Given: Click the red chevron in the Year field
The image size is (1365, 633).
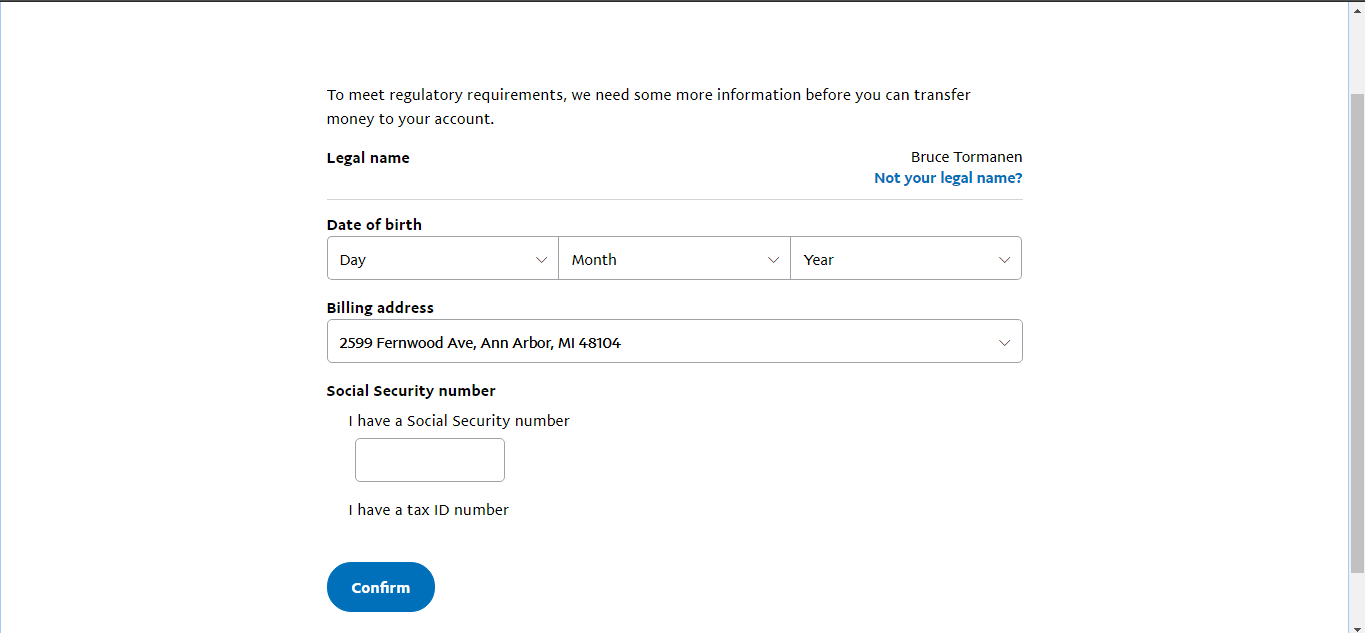Looking at the screenshot, I should tap(1004, 259).
